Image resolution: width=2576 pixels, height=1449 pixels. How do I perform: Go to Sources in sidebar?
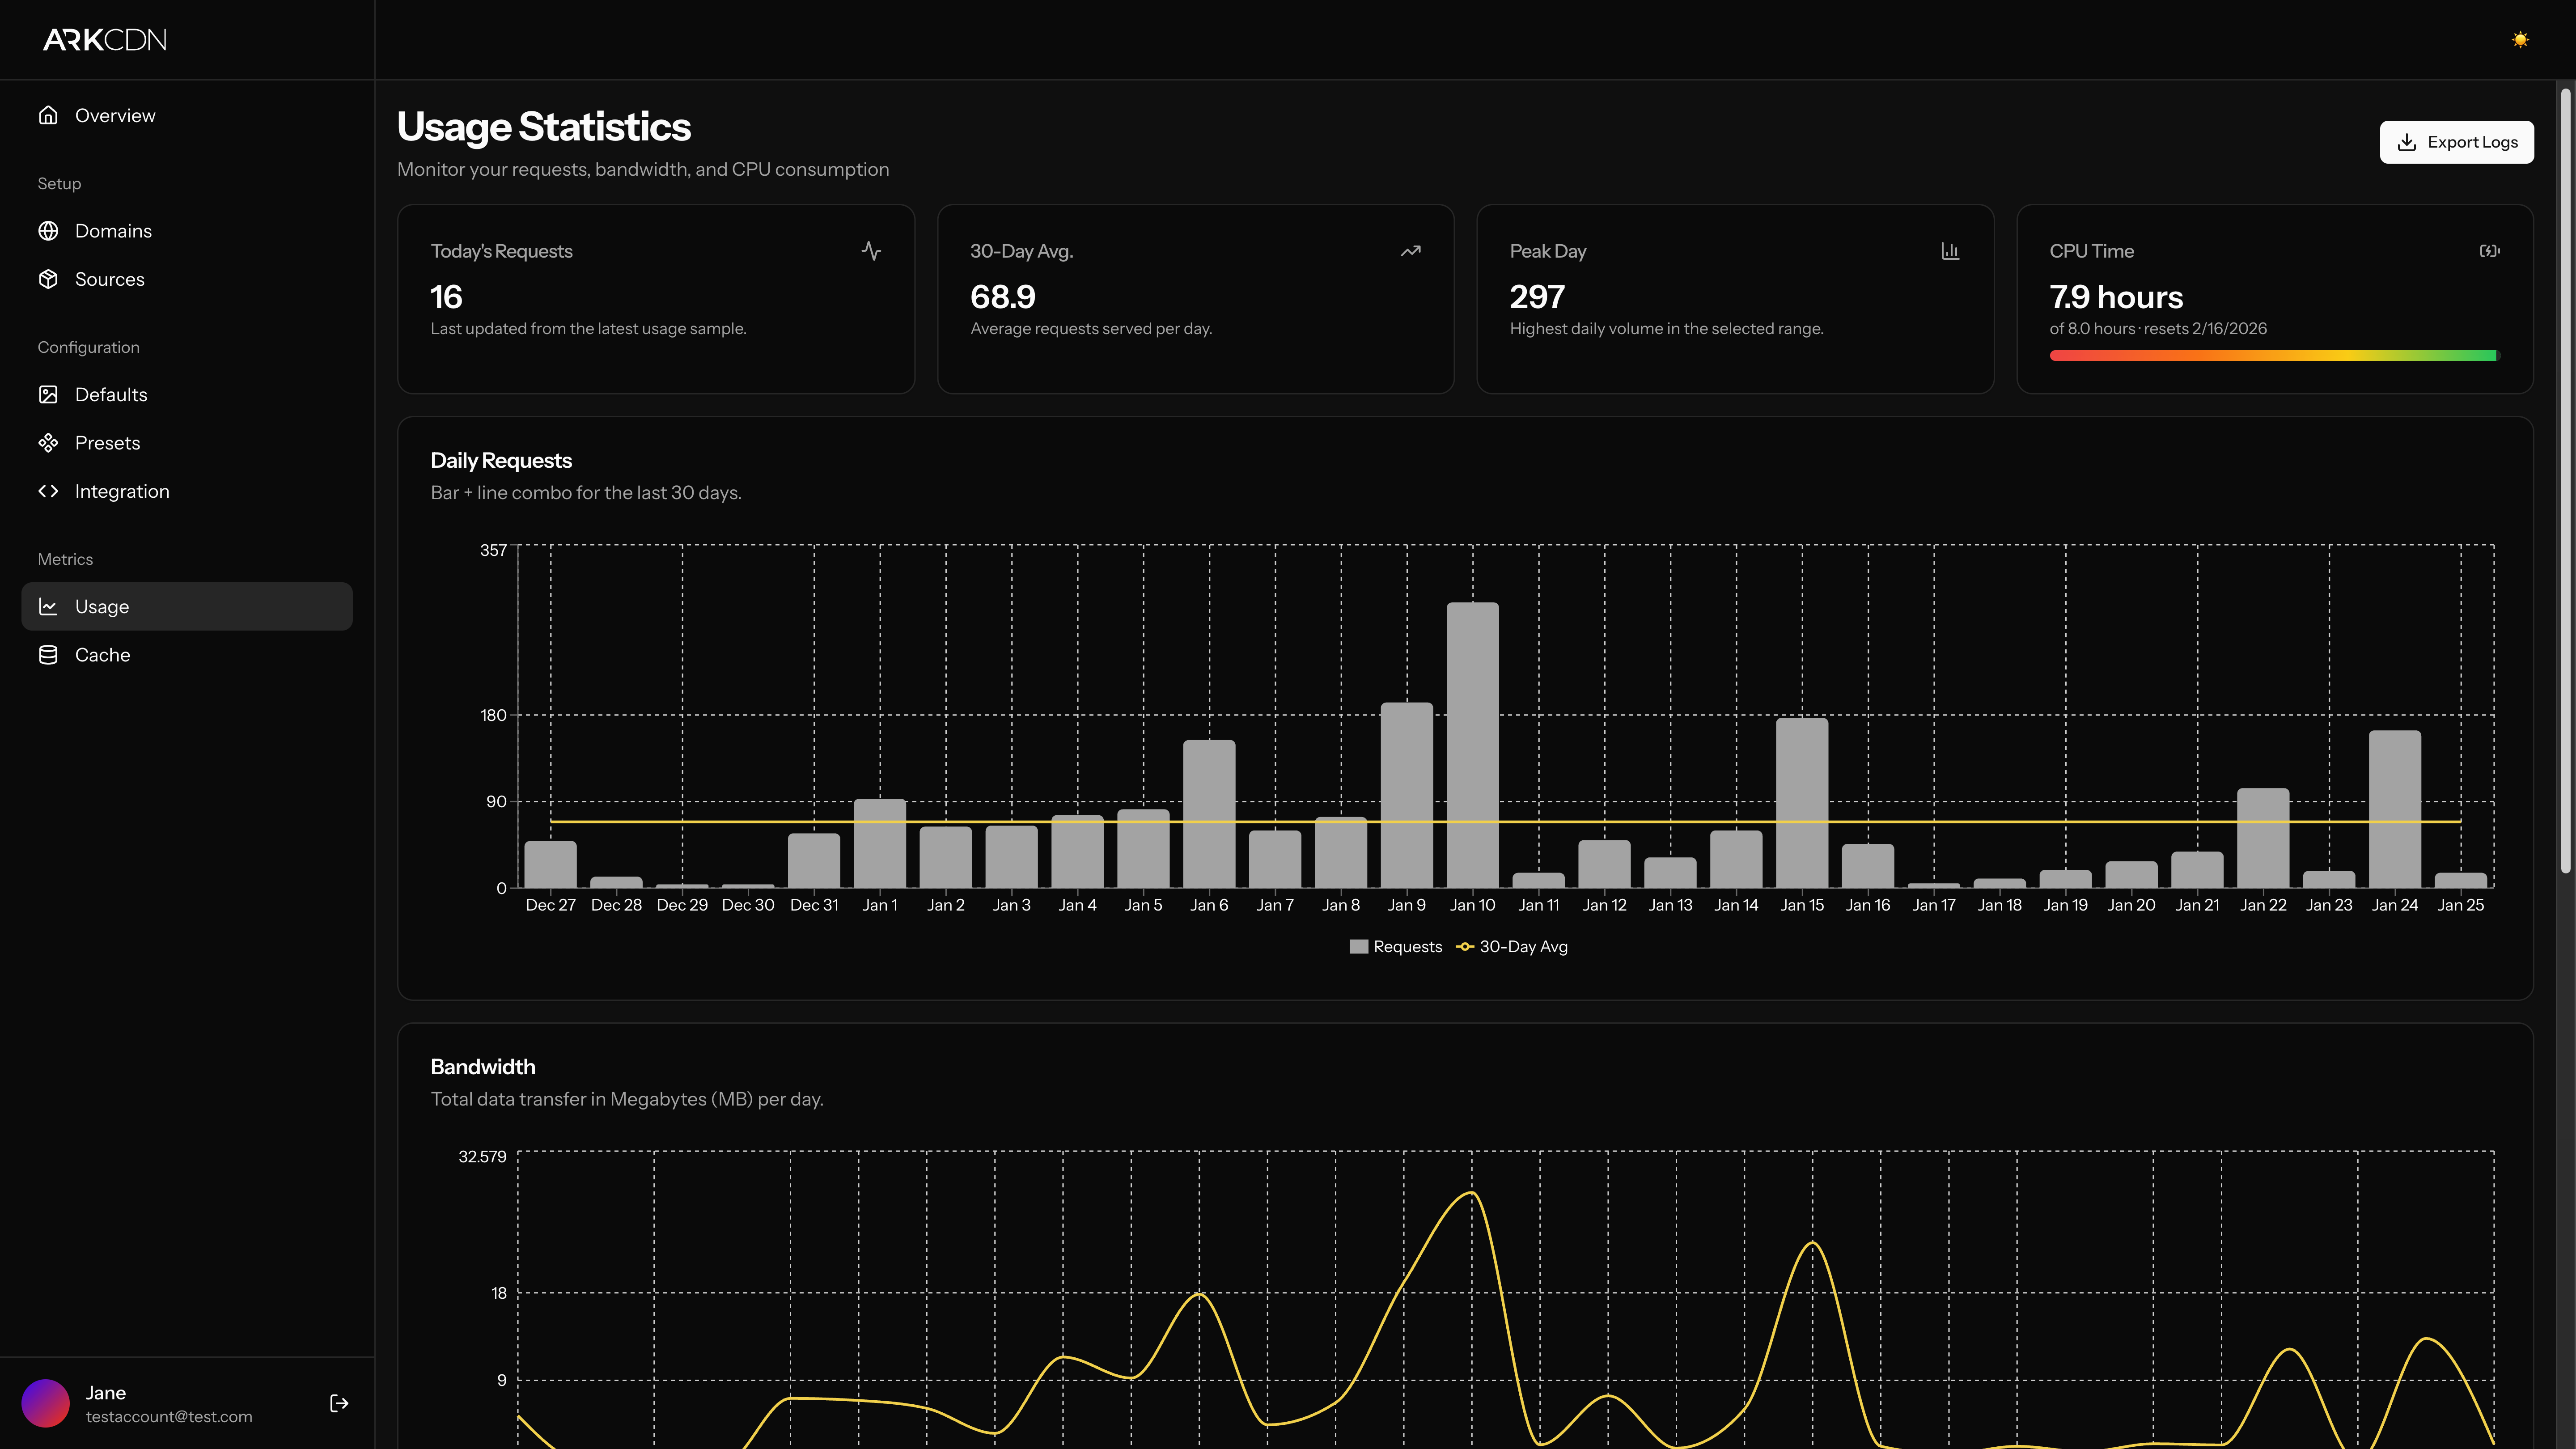(187, 279)
